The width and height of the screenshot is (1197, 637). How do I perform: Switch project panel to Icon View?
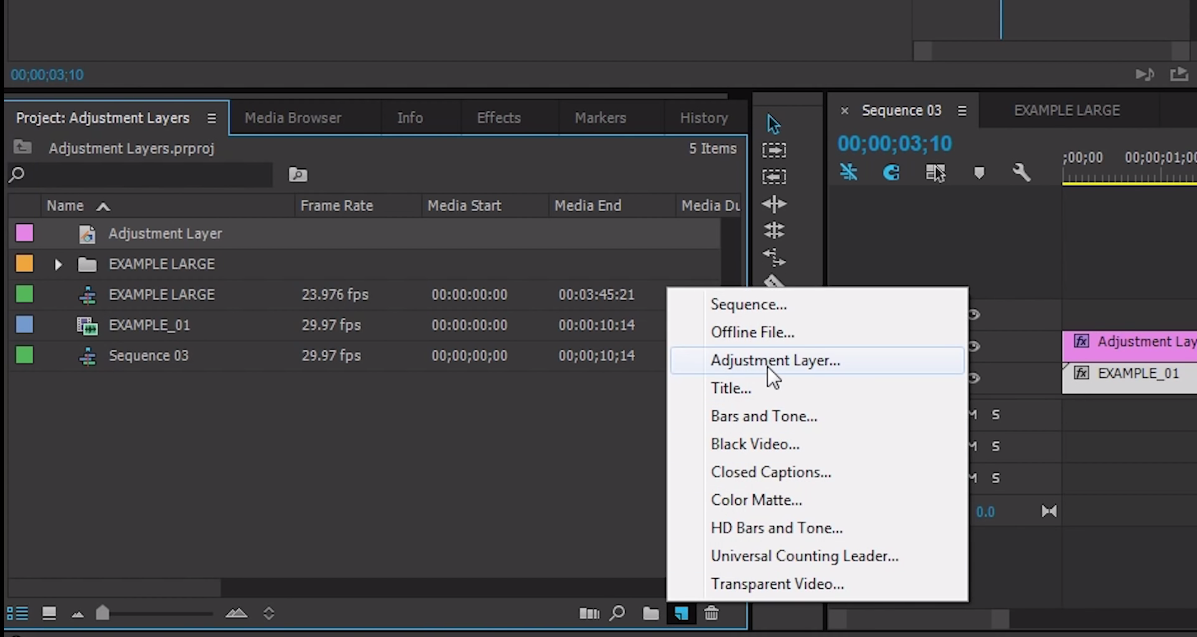pos(49,613)
